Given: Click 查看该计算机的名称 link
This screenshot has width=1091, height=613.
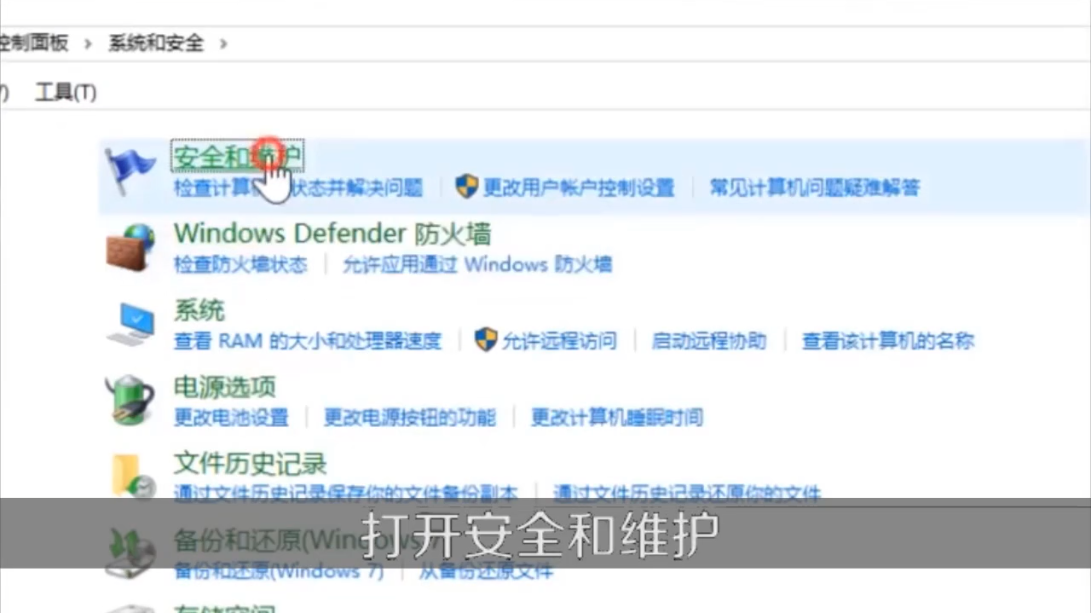Looking at the screenshot, I should (x=888, y=341).
